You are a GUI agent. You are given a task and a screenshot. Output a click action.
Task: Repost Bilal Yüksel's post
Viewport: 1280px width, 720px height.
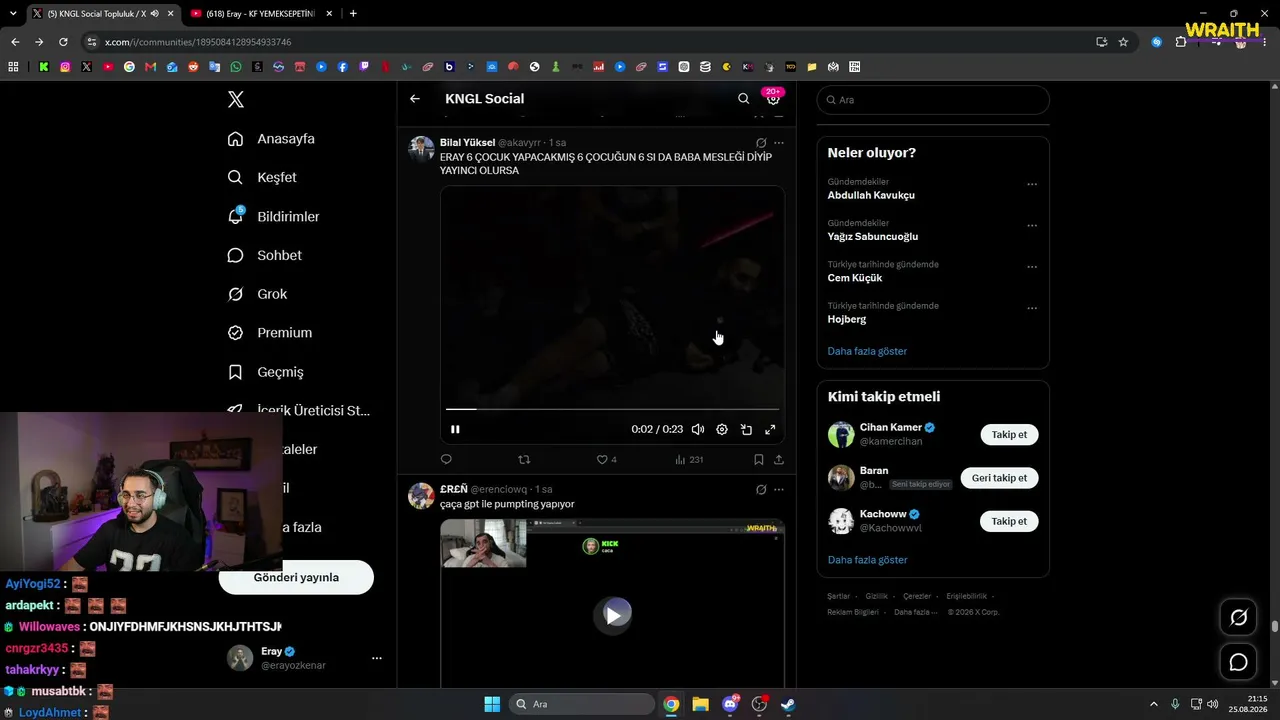[524, 460]
